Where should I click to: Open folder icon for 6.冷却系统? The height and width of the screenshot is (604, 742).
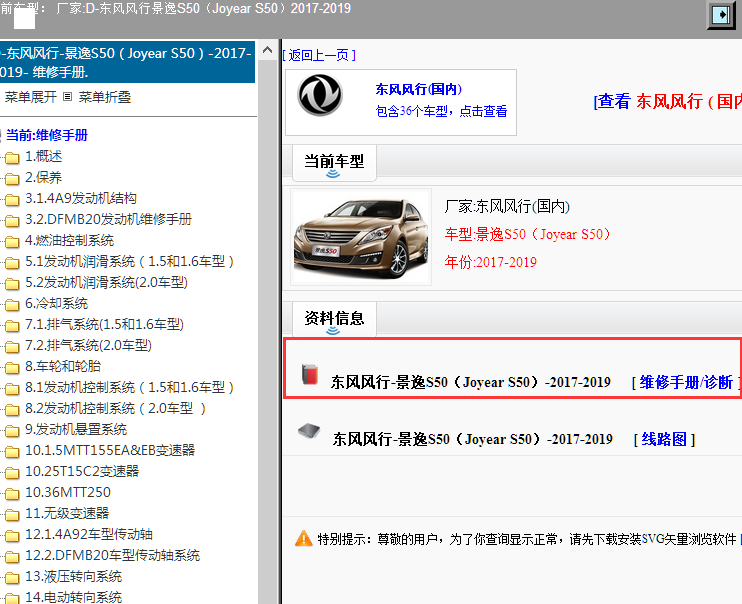click(12, 305)
